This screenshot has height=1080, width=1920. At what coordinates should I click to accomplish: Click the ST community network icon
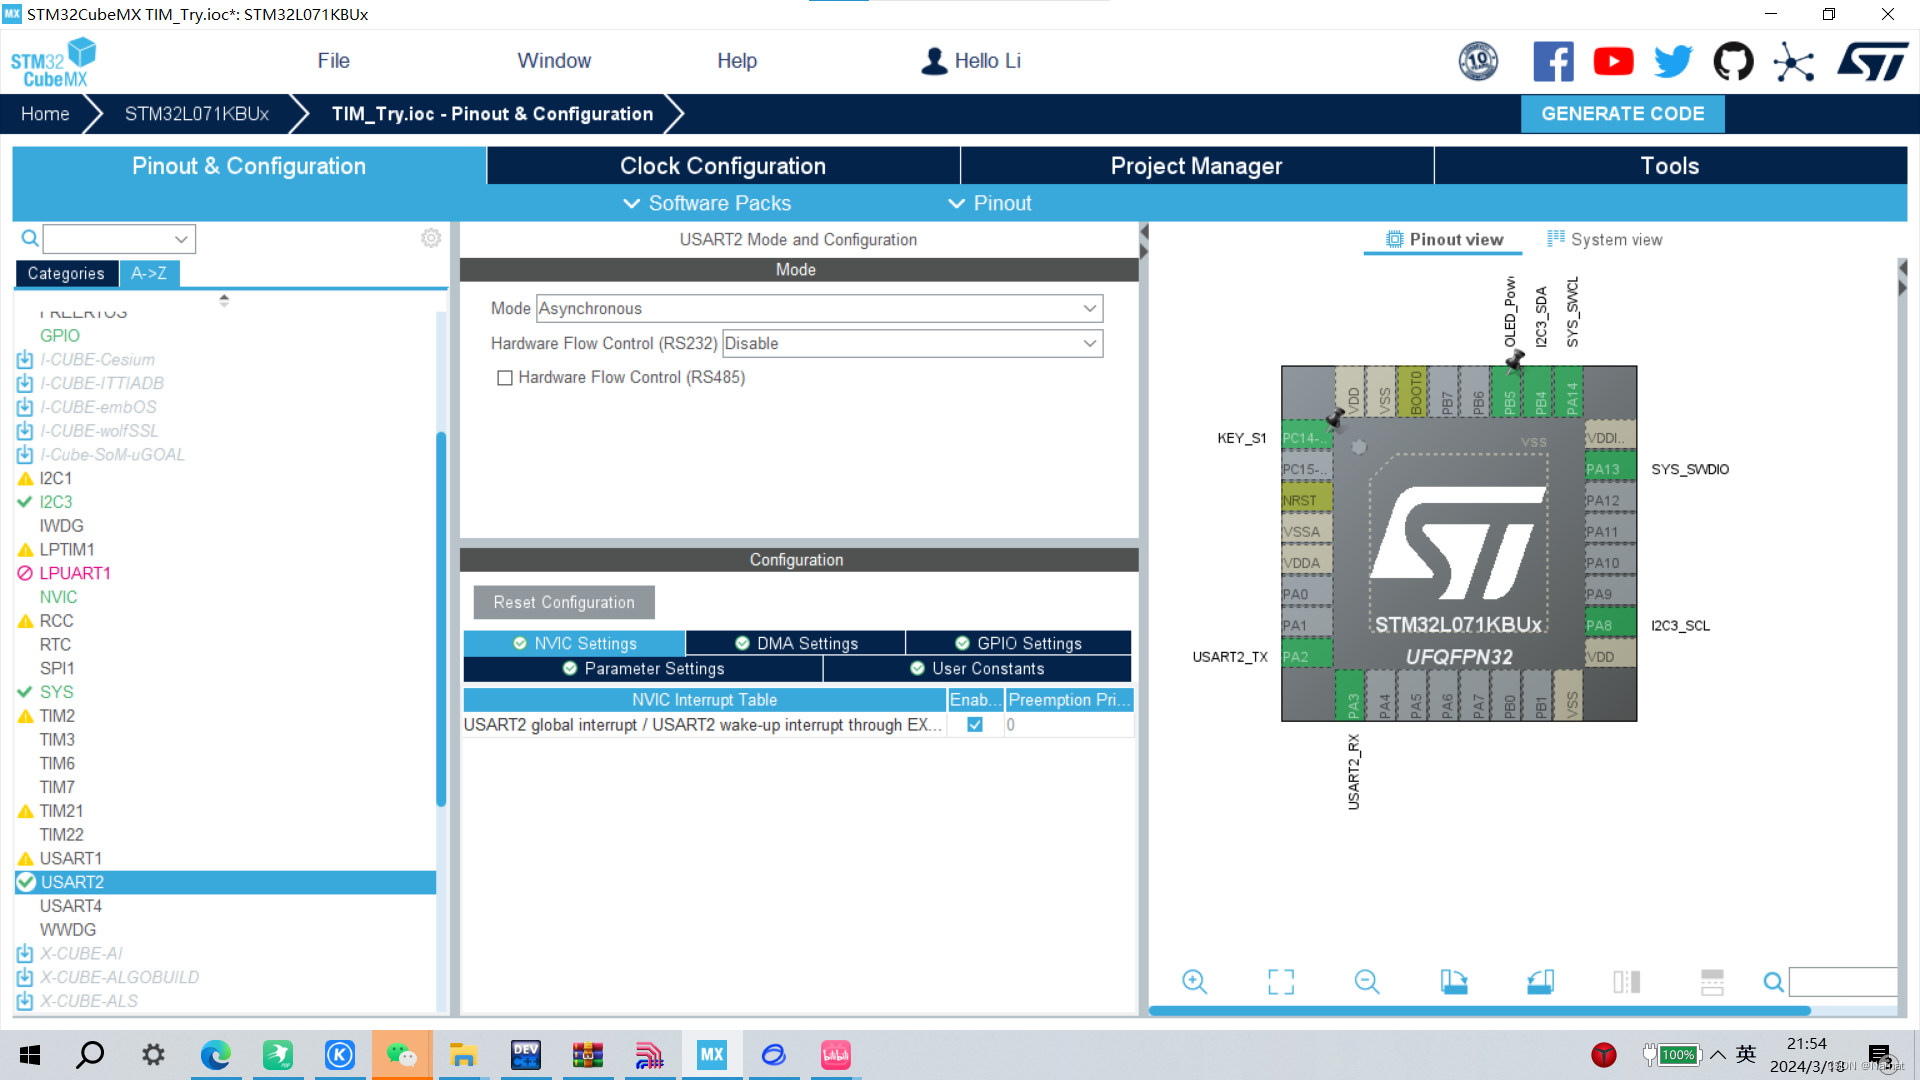pyautogui.click(x=1793, y=62)
